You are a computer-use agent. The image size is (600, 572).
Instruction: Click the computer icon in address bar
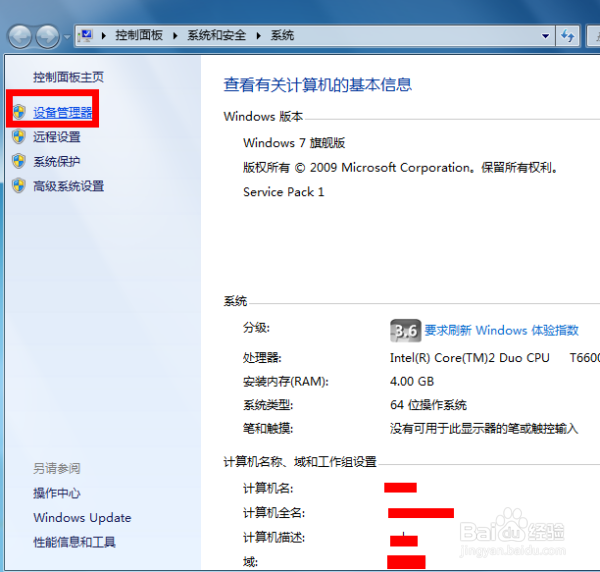(x=85, y=36)
